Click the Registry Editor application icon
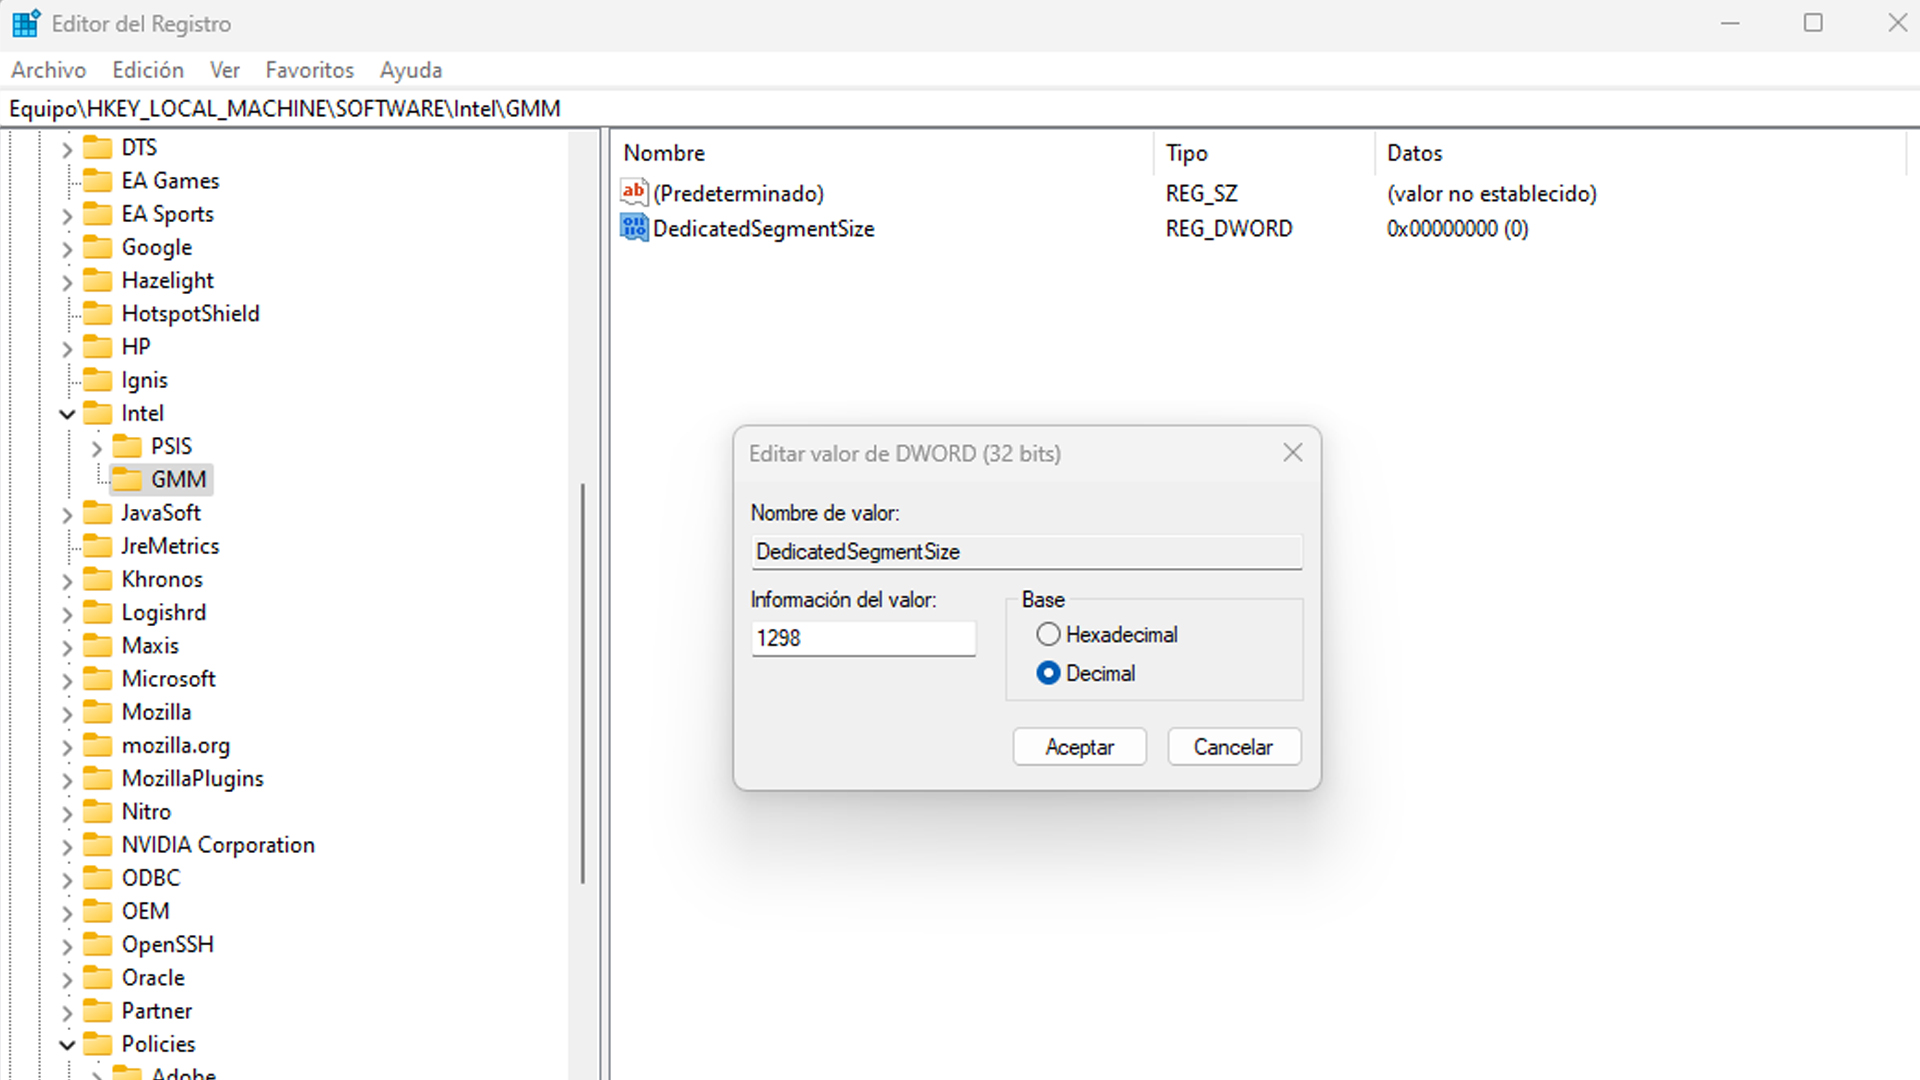The image size is (1920, 1080). coord(24,22)
